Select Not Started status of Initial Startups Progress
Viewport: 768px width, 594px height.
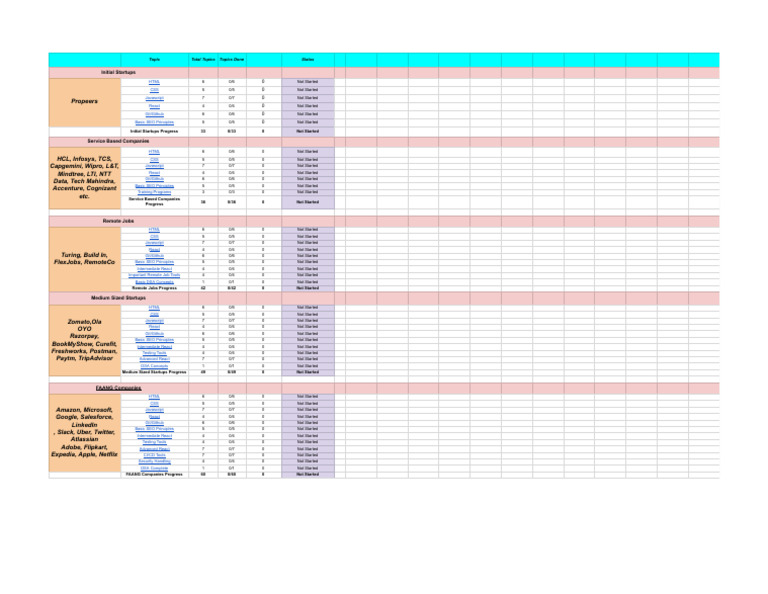tap(308, 131)
